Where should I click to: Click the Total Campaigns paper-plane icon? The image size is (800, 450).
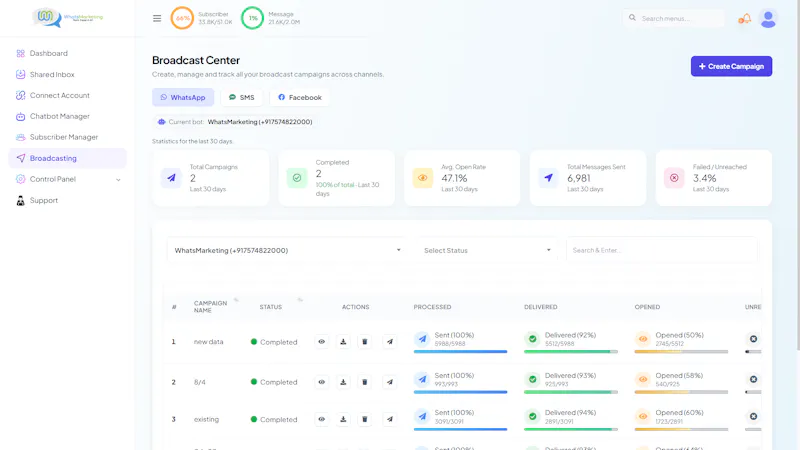click(x=171, y=178)
